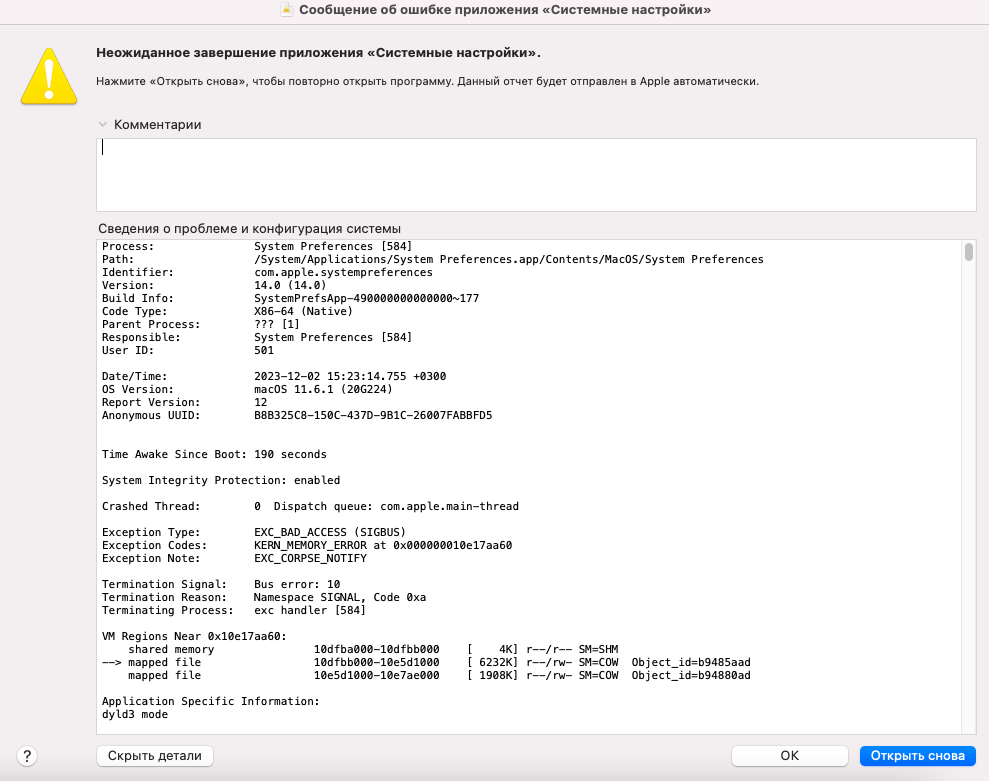The image size is (989, 781).
Task: Click the yellow warning triangle icon
Action: pos(49,76)
